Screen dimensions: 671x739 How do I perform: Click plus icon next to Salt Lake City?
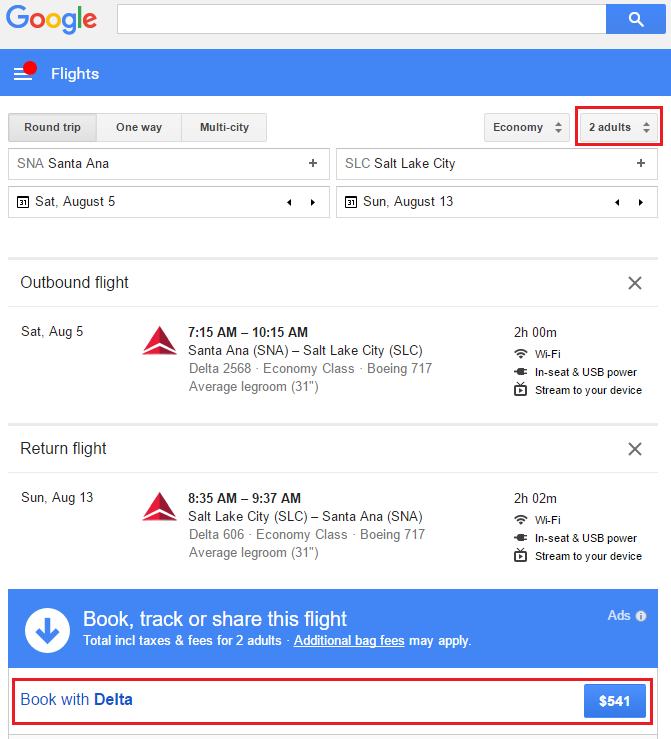pos(641,163)
